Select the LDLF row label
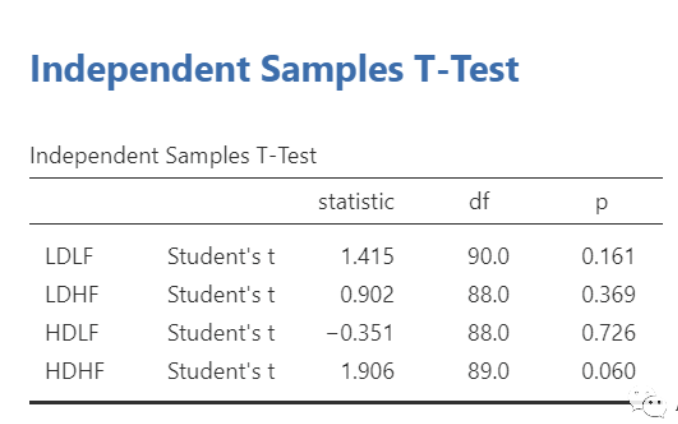The width and height of the screenshot is (678, 424). [69, 256]
